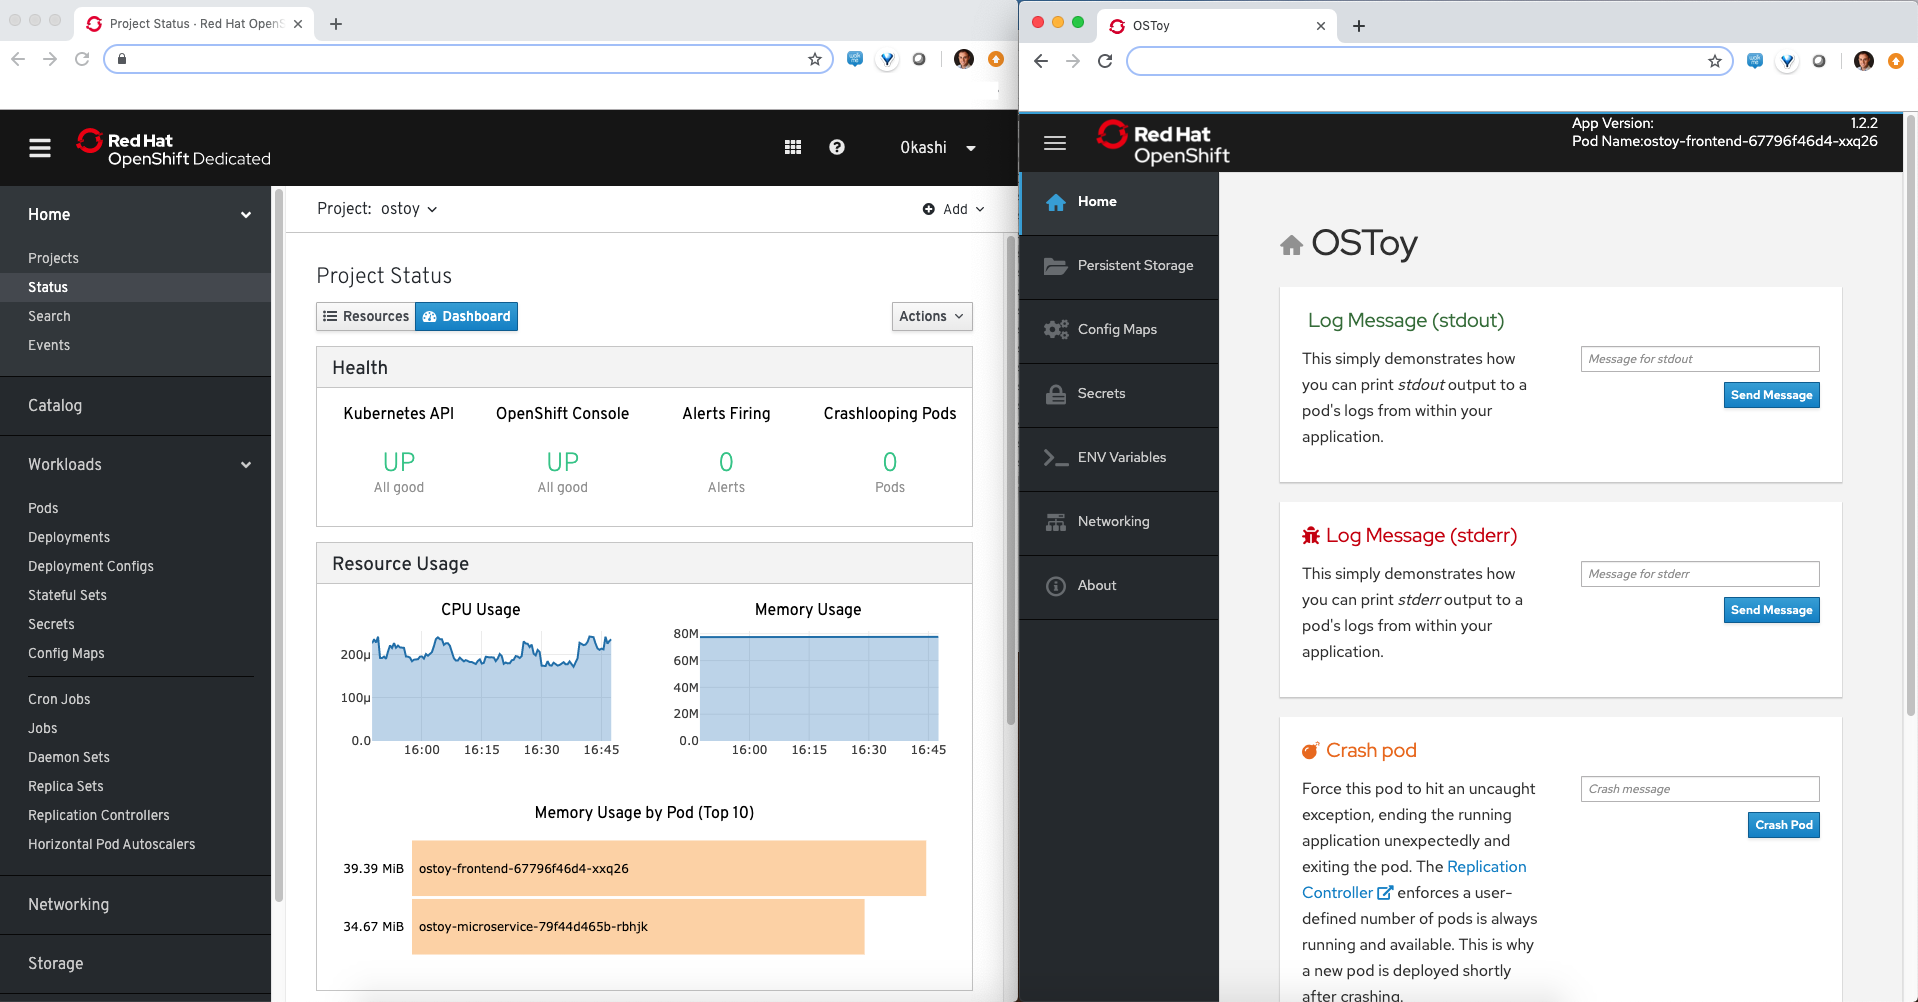Open the hamburger menu in OpenShift Dedicated console

point(40,148)
